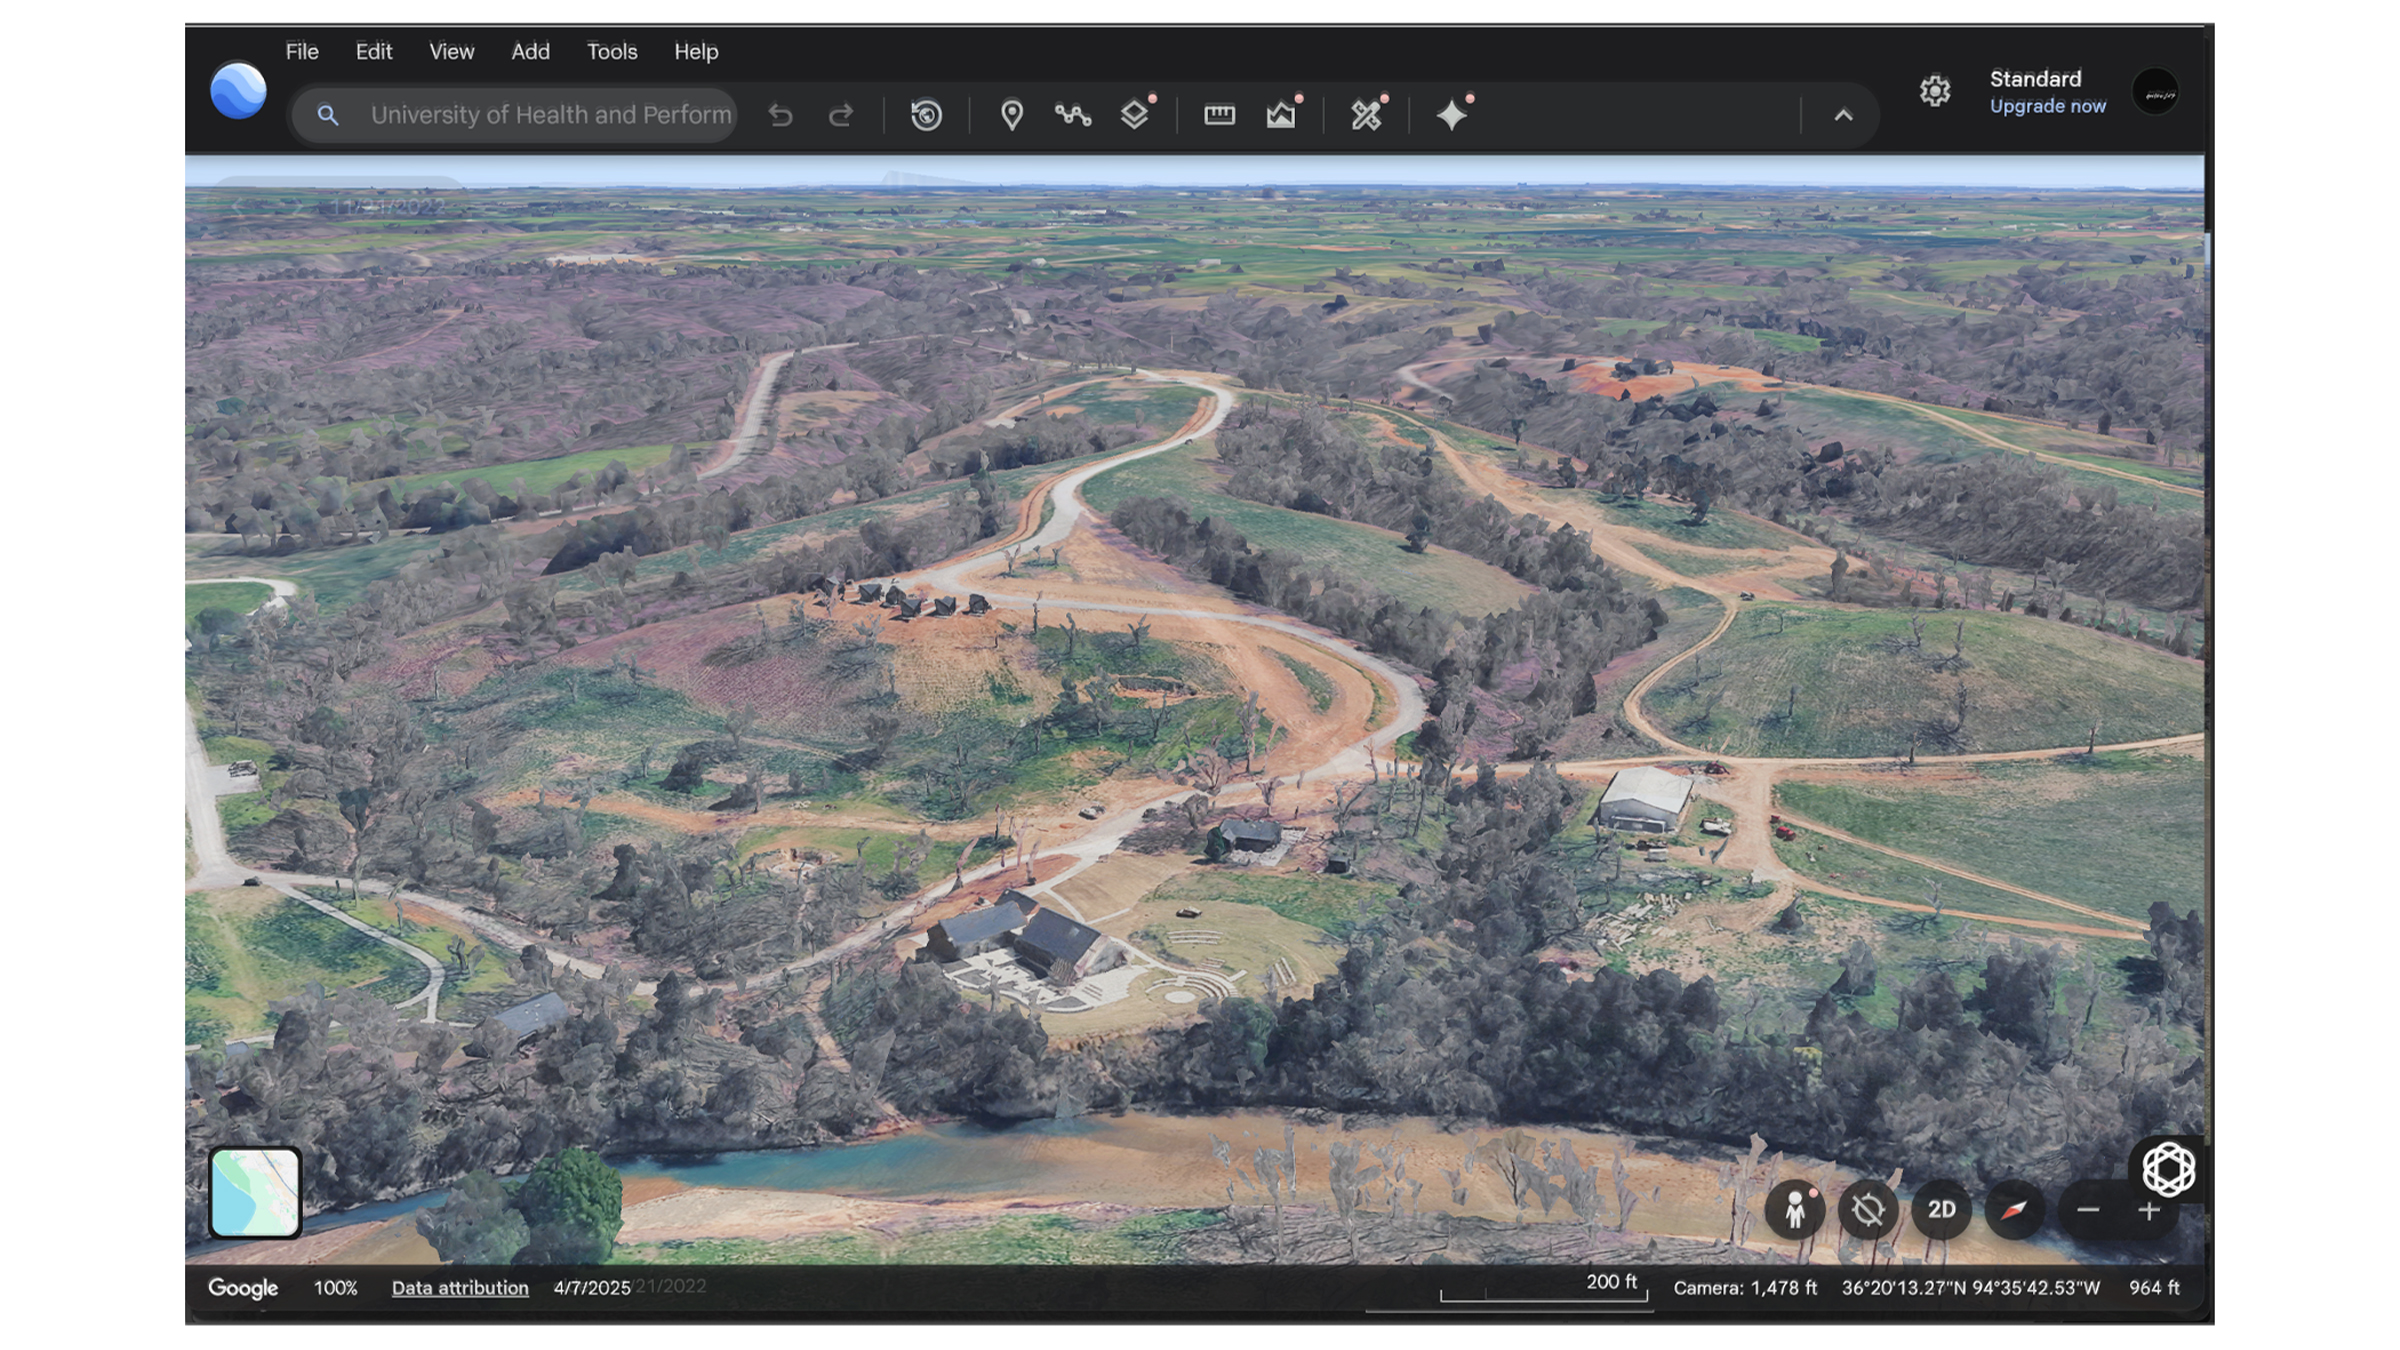Add a placemark pin
The width and height of the screenshot is (2400, 1350).
pyautogui.click(x=1012, y=115)
